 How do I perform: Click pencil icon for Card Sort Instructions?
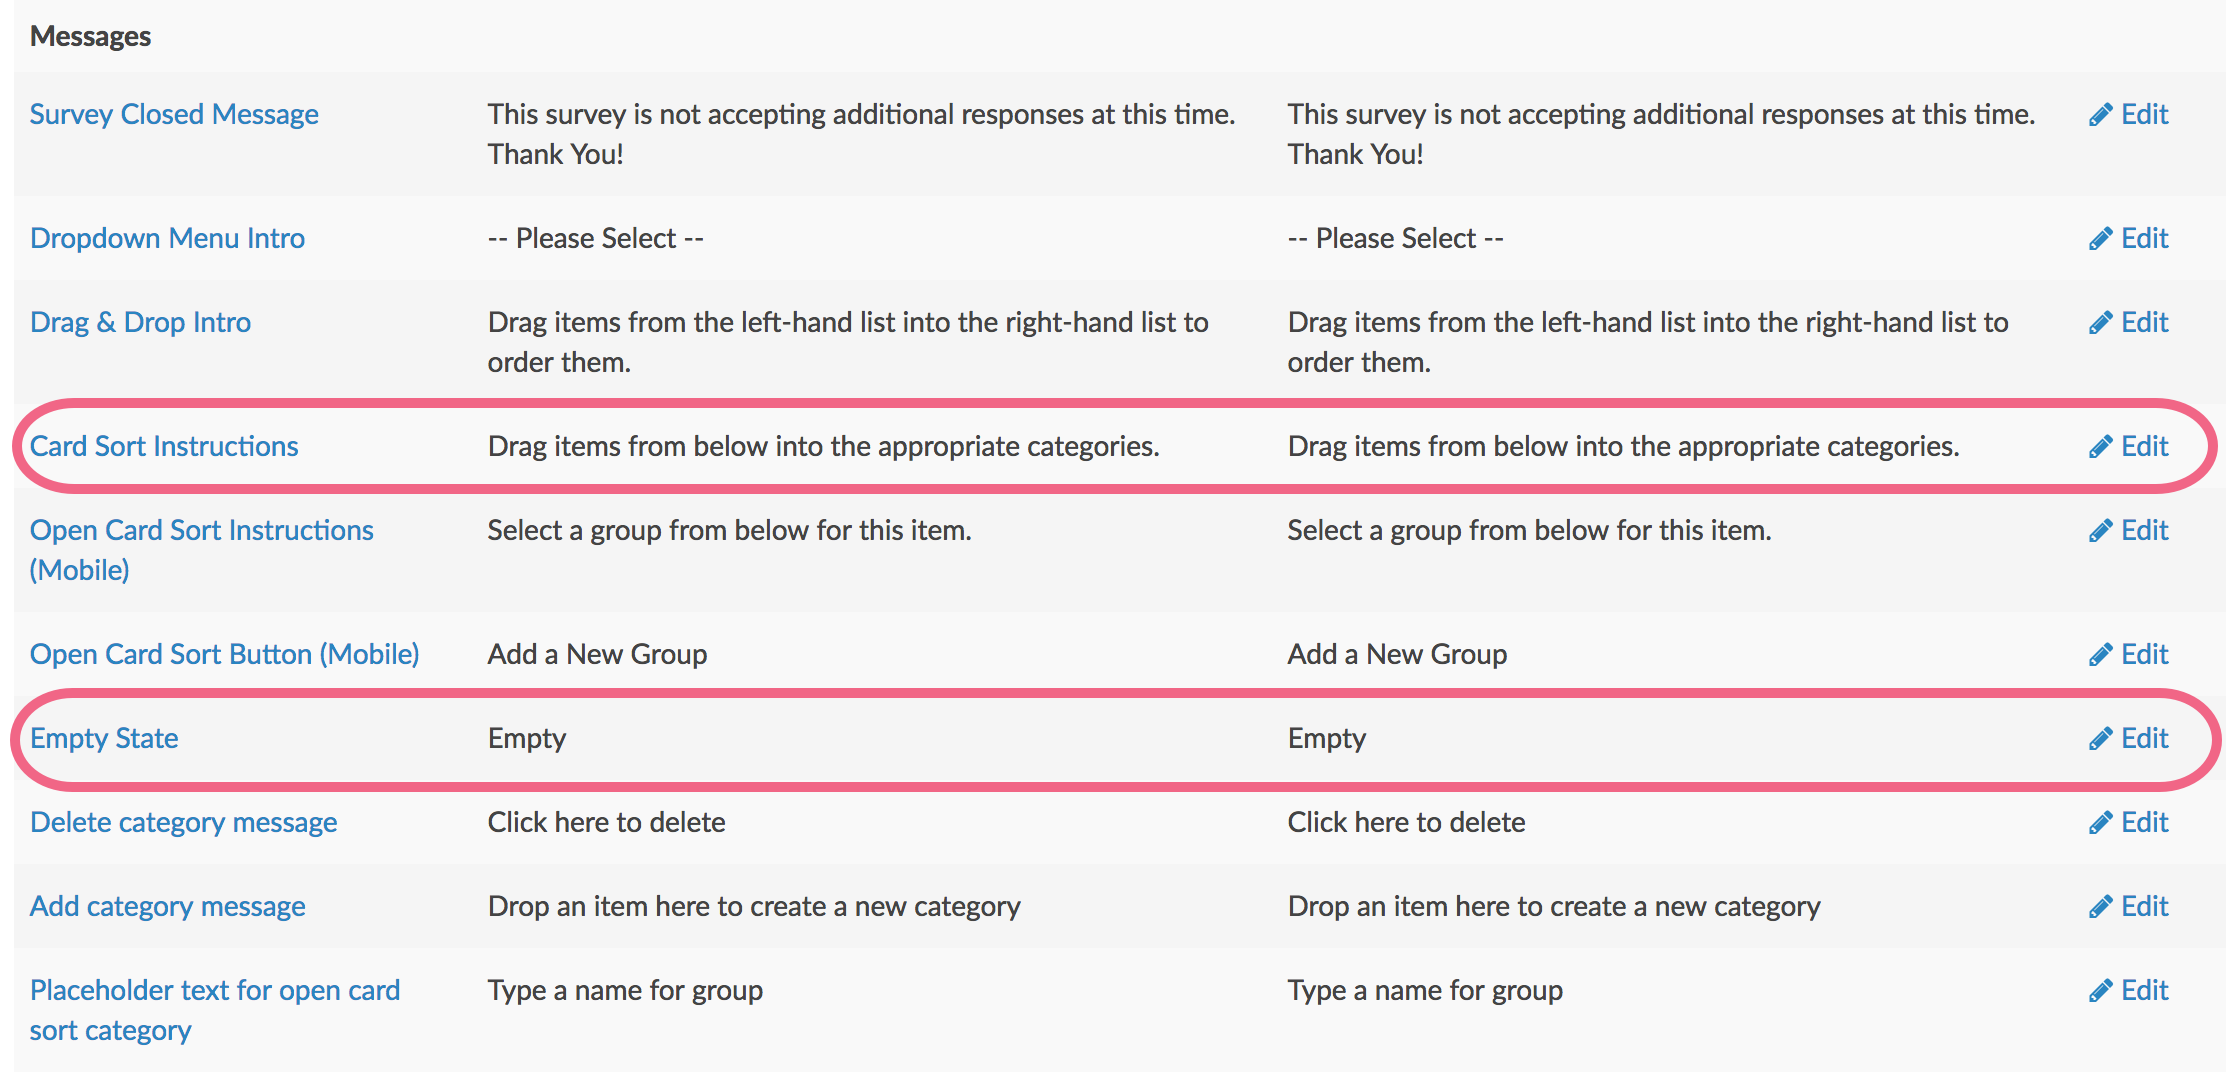click(2100, 447)
